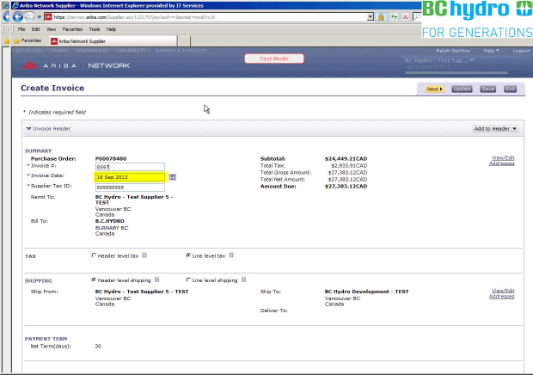Click the Subtotal value $24,449.21CAD
The image size is (533, 375).
pos(346,159)
